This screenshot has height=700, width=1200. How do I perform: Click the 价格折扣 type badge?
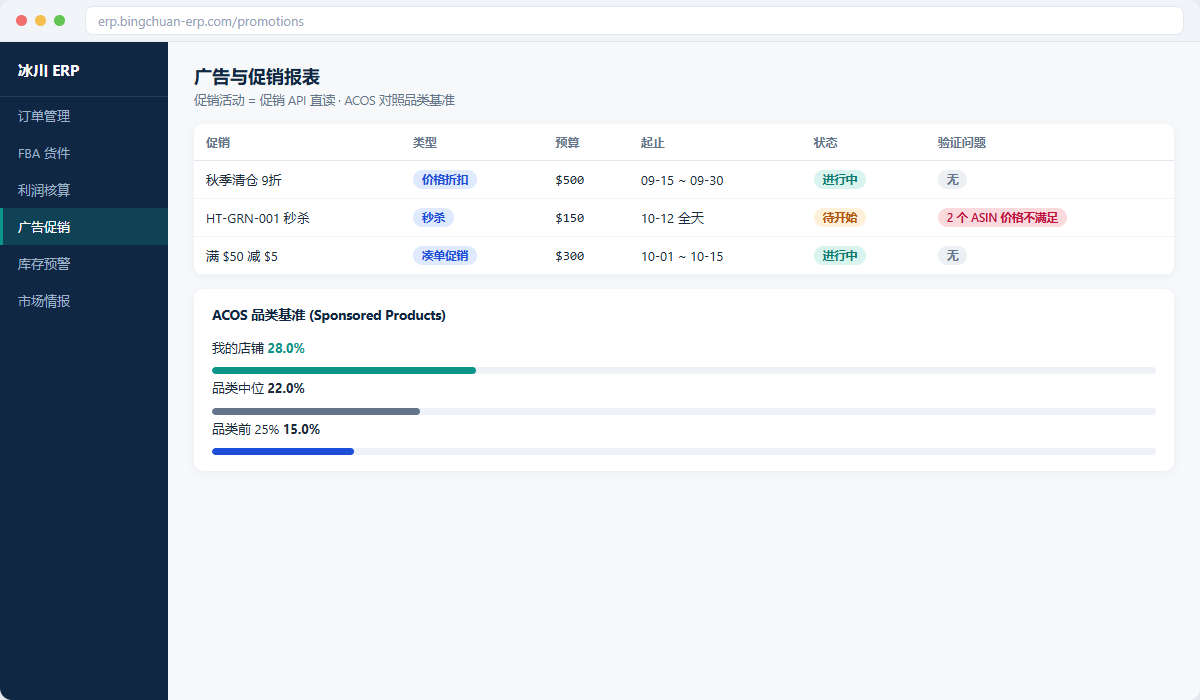[x=445, y=180]
